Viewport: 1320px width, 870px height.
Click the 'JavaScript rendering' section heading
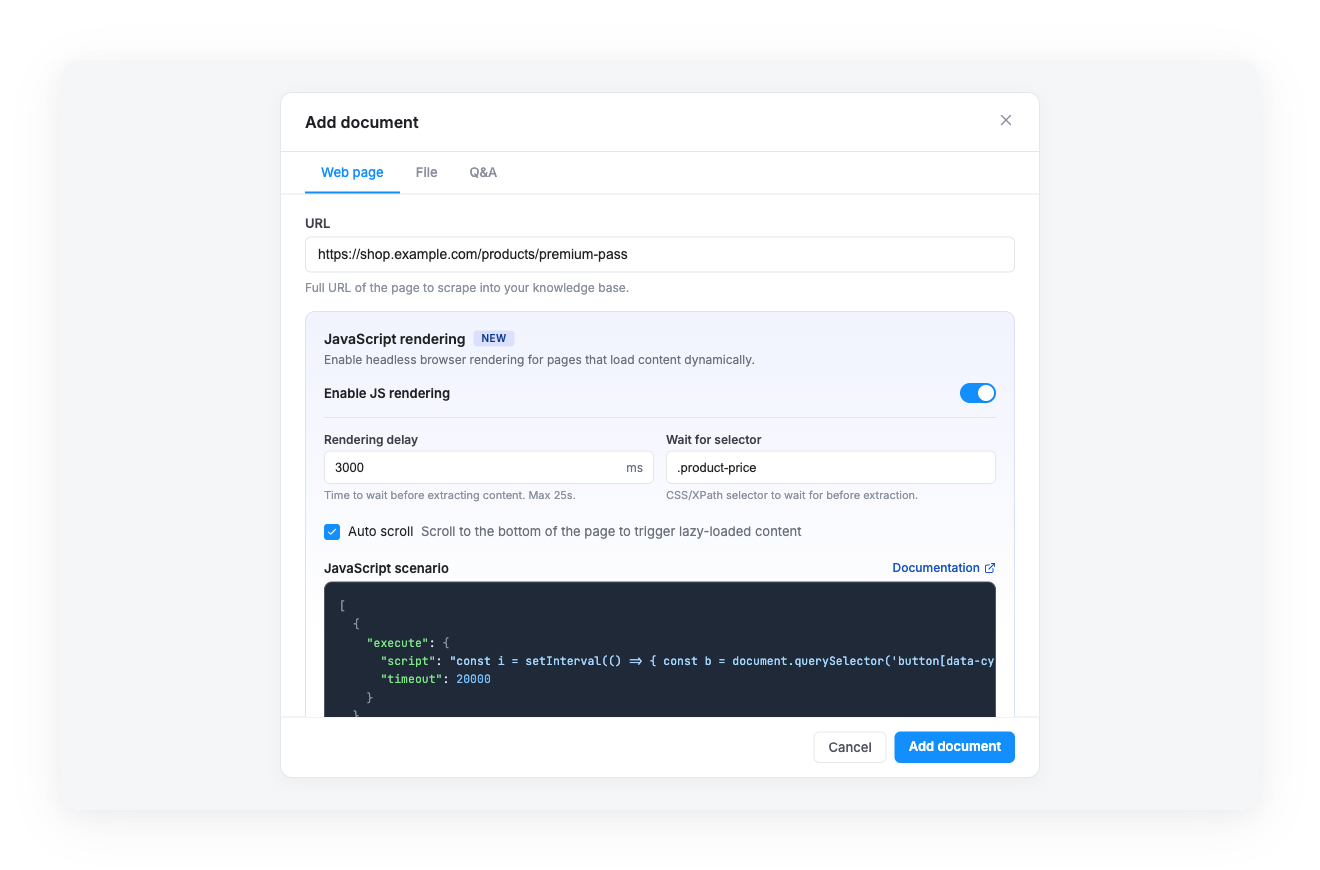point(394,339)
